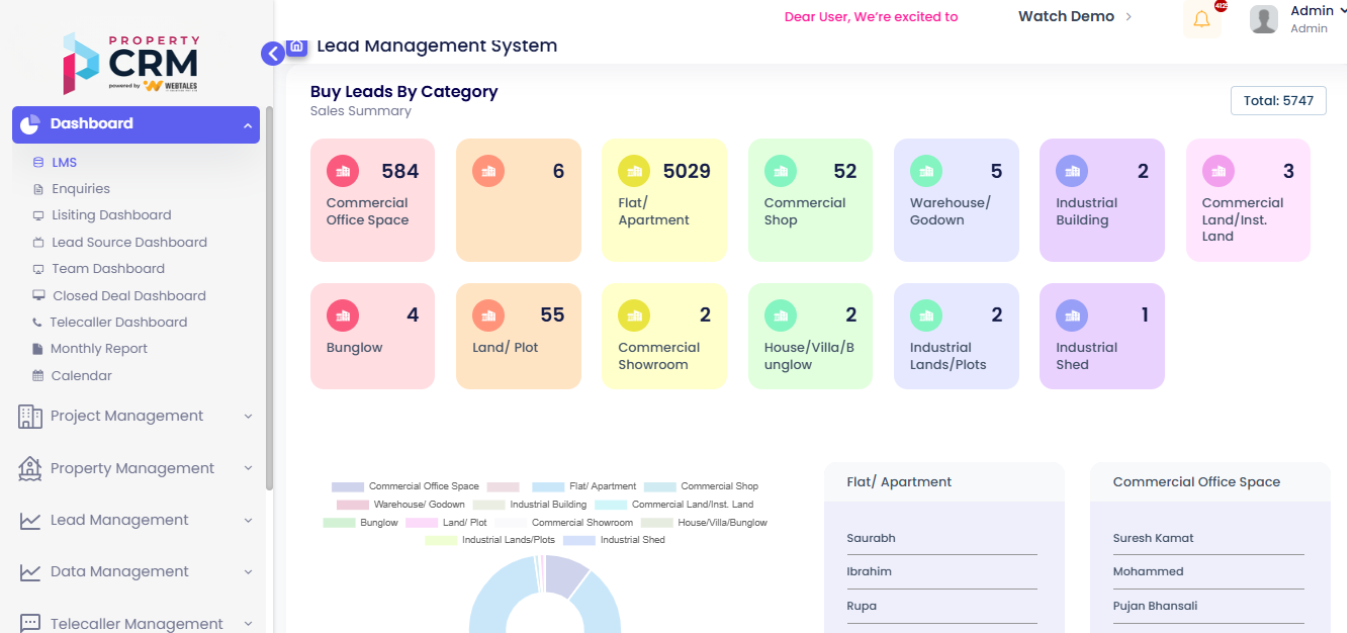The height and width of the screenshot is (633, 1347).
Task: Open the notification bell icon
Action: [x=1201, y=20]
